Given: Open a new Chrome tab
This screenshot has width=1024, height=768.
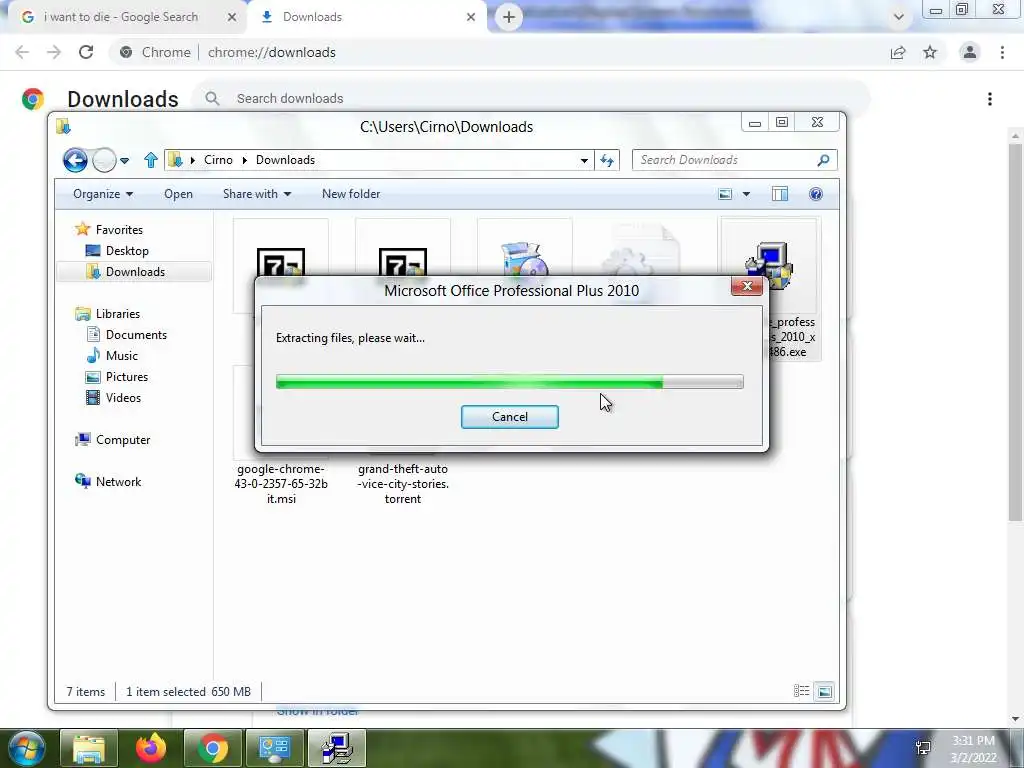Looking at the screenshot, I should (x=509, y=17).
